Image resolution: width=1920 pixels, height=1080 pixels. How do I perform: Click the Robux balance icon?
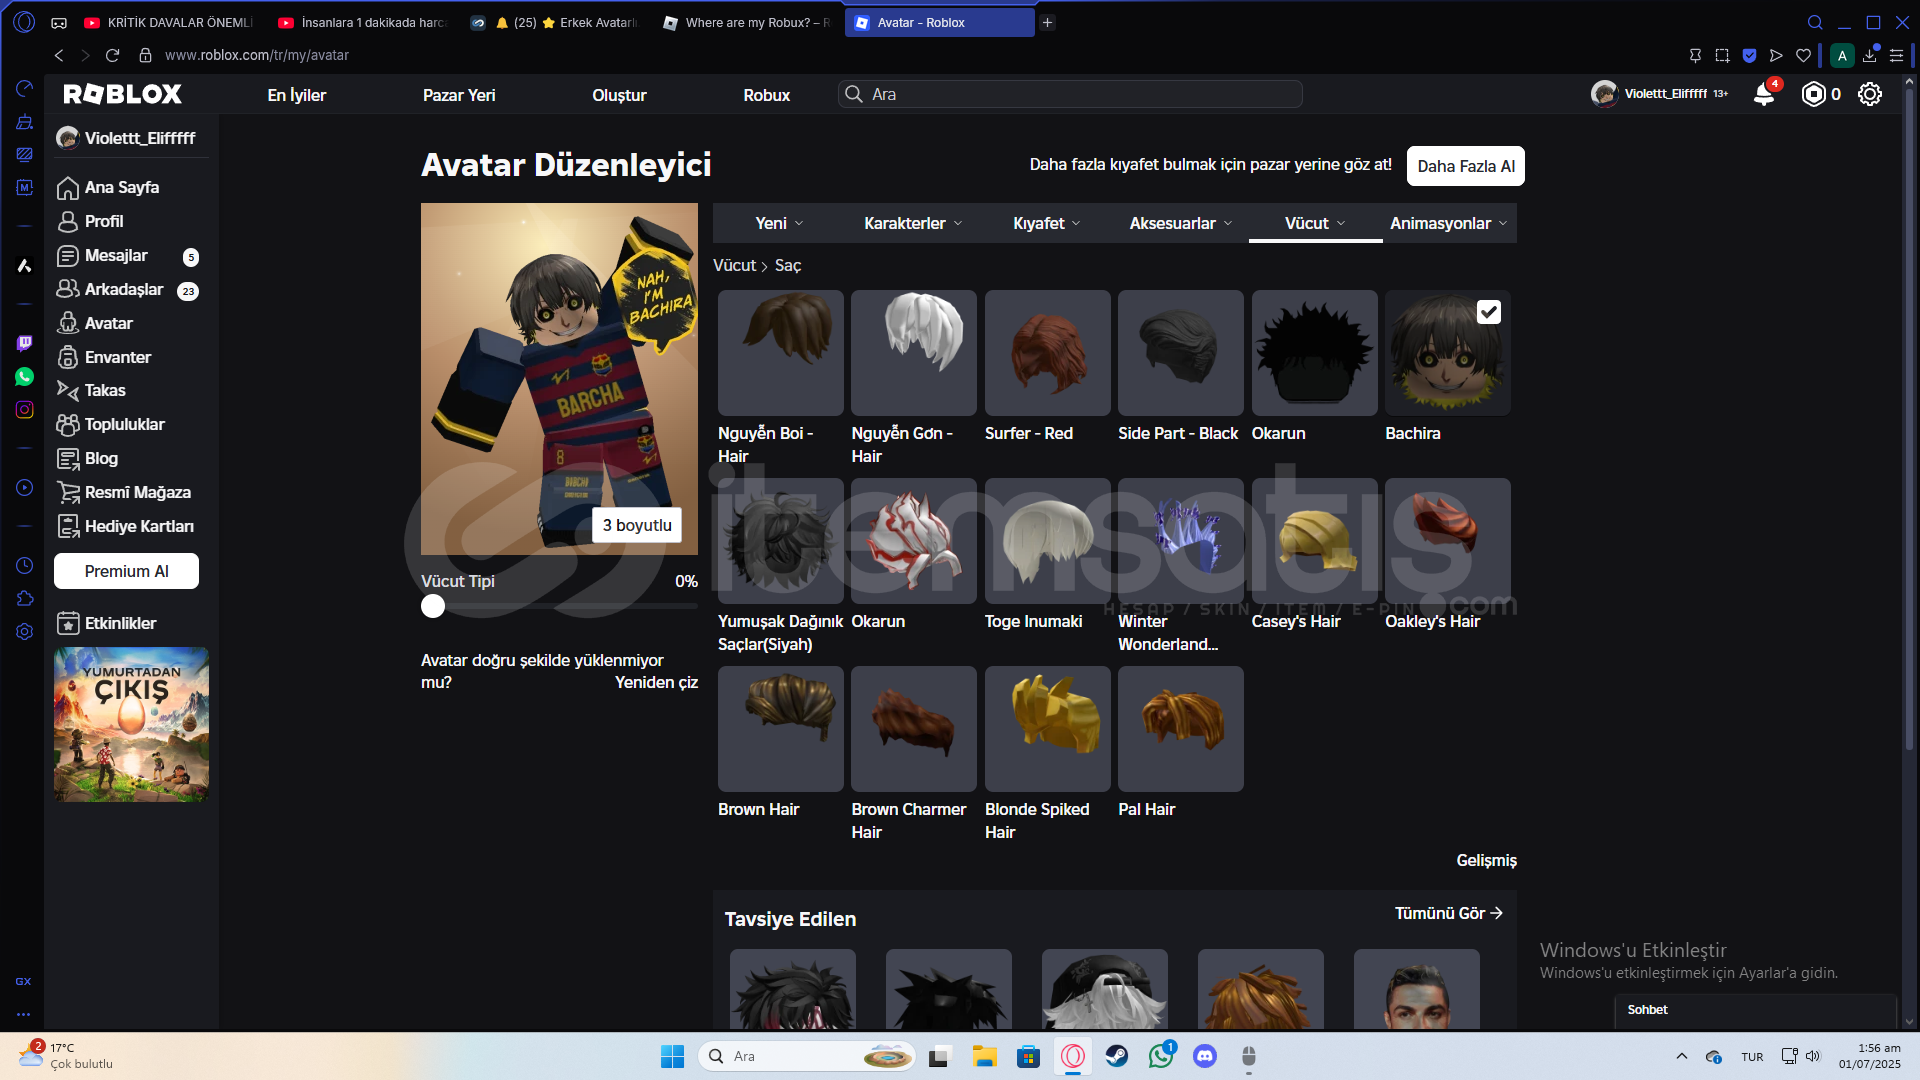[x=1813, y=94]
